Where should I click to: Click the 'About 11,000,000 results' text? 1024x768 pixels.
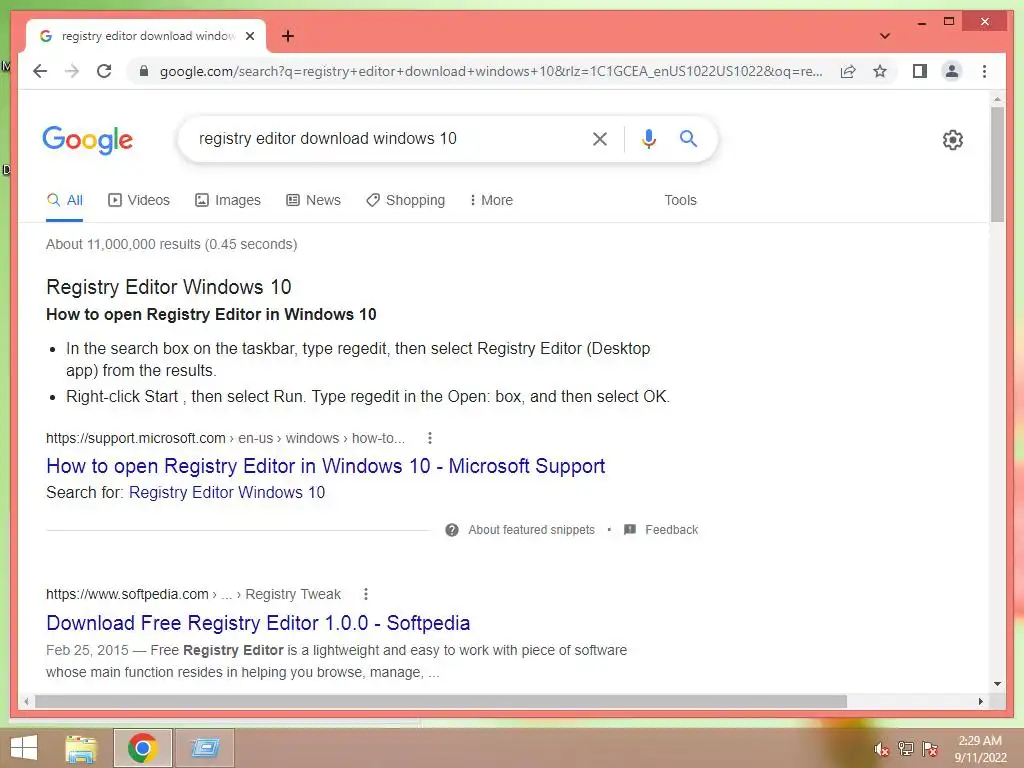(x=171, y=244)
